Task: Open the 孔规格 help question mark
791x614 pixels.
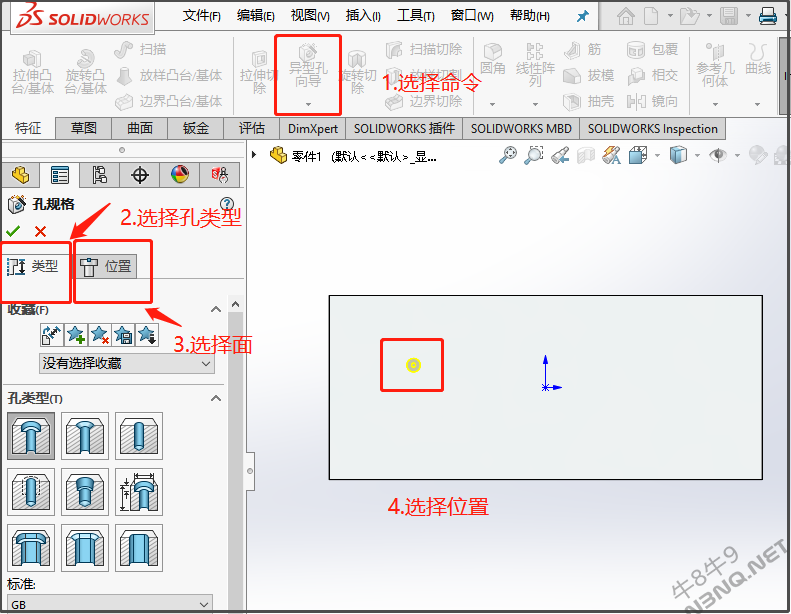Action: (227, 203)
